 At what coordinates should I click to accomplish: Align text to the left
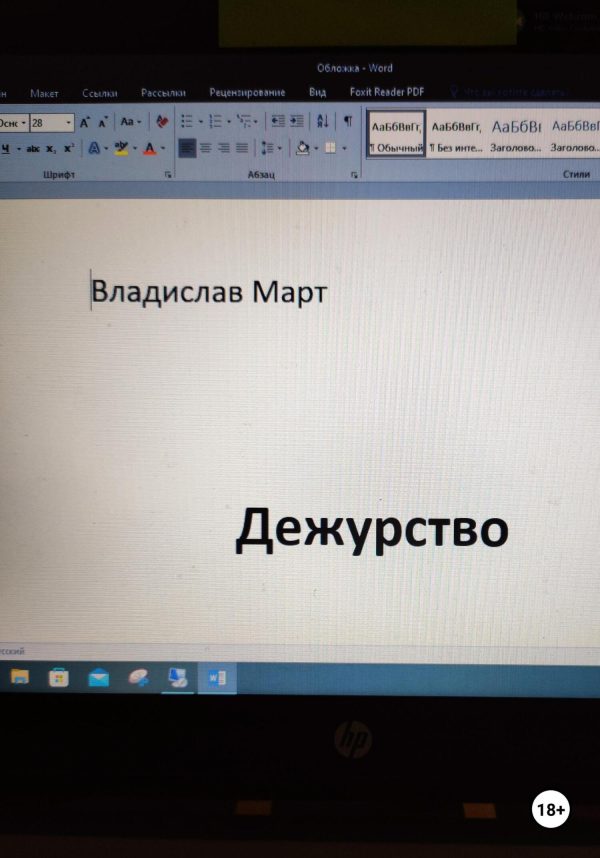tap(187, 148)
